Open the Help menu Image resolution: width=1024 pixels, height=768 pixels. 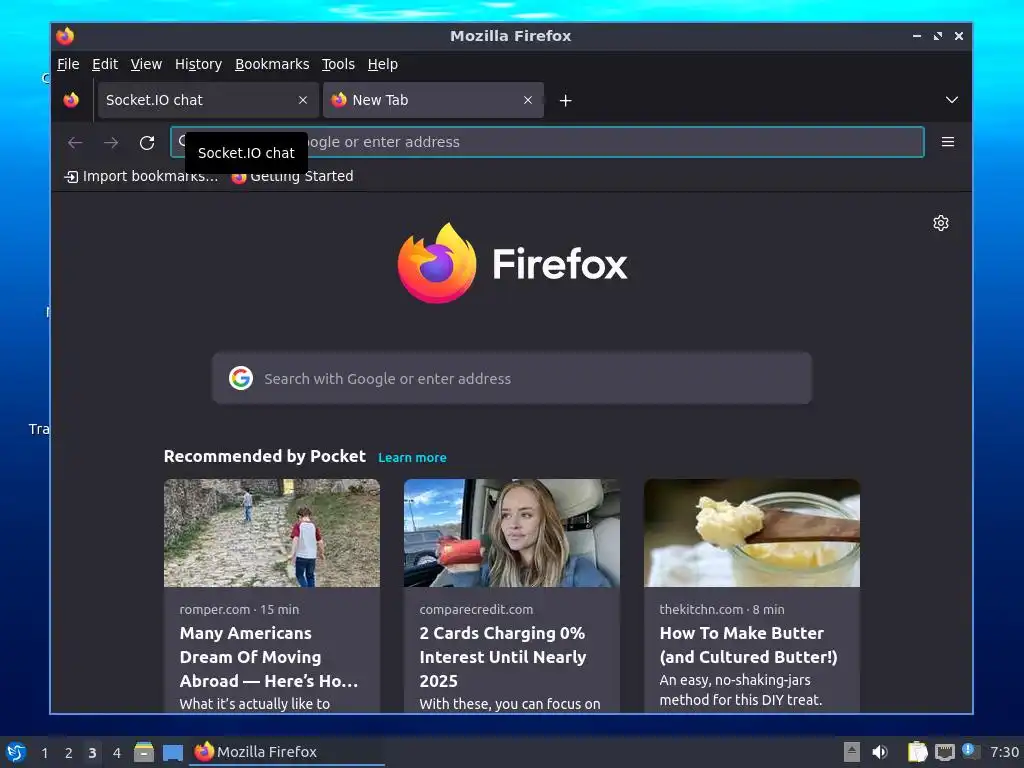pos(382,64)
